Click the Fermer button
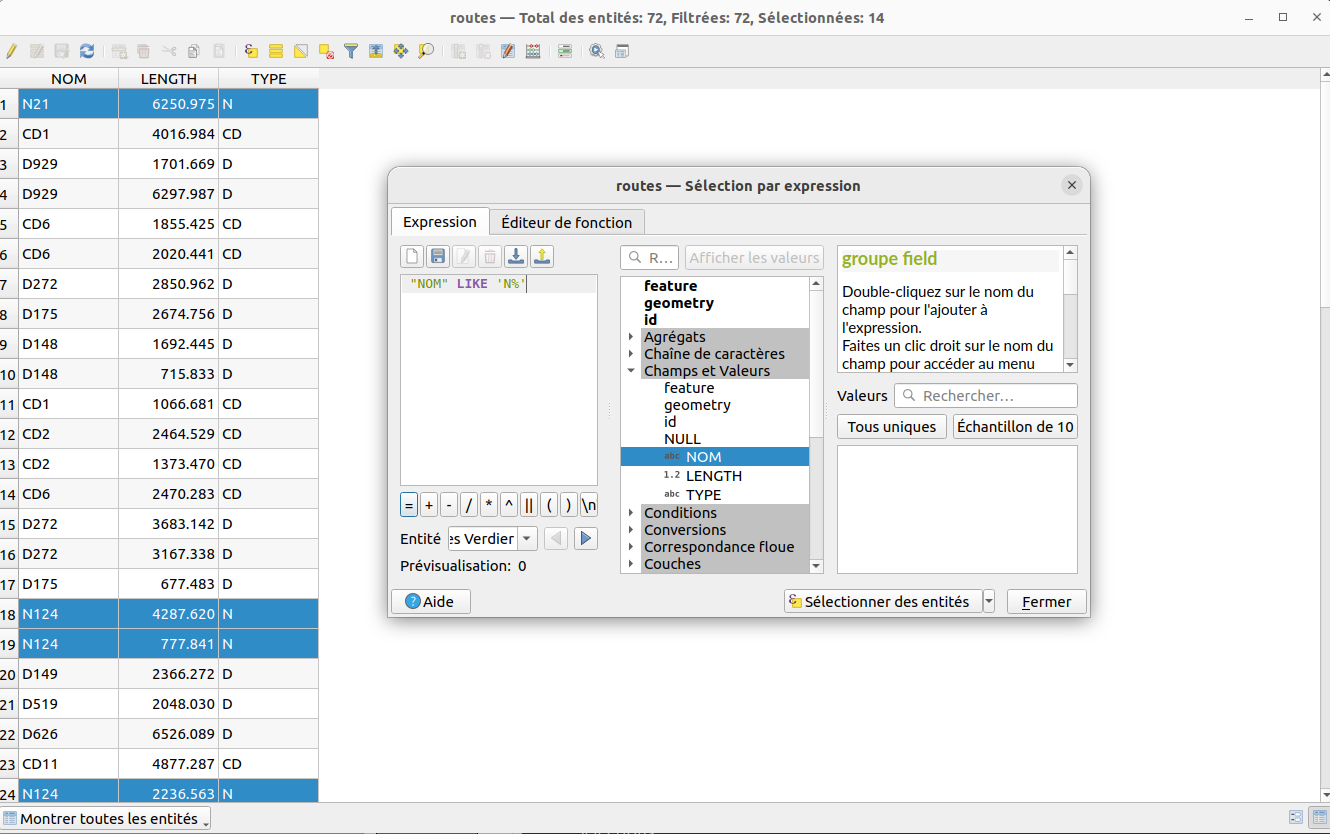Image resolution: width=1330 pixels, height=834 pixels. point(1047,601)
